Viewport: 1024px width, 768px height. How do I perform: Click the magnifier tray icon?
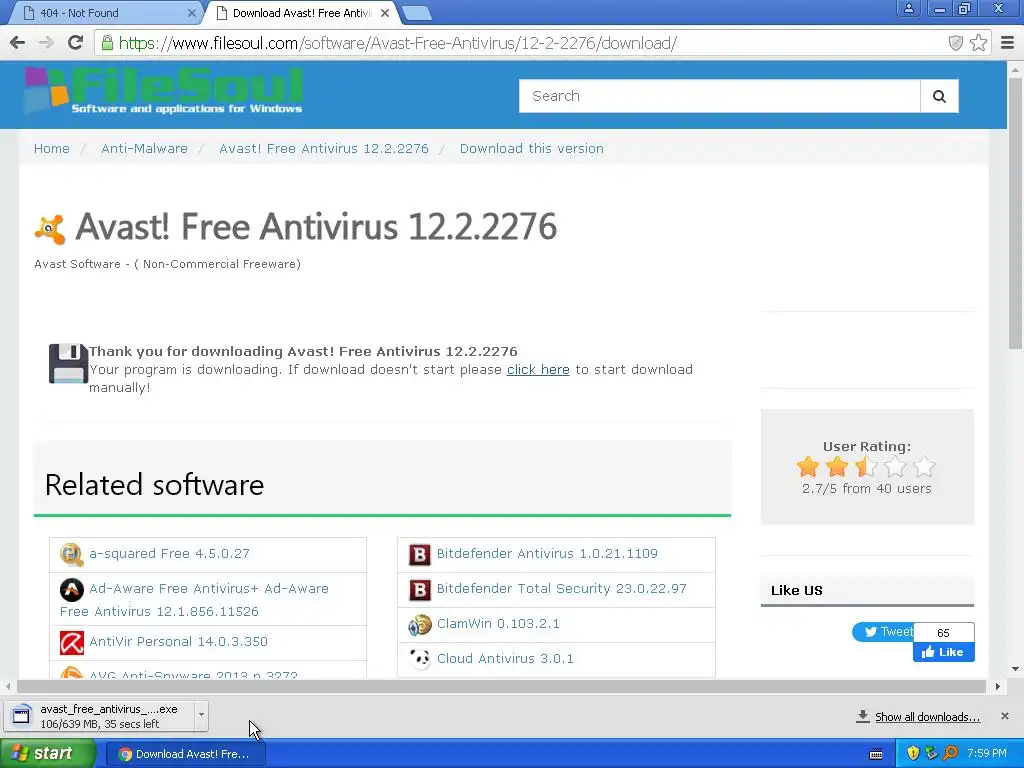(x=950, y=754)
